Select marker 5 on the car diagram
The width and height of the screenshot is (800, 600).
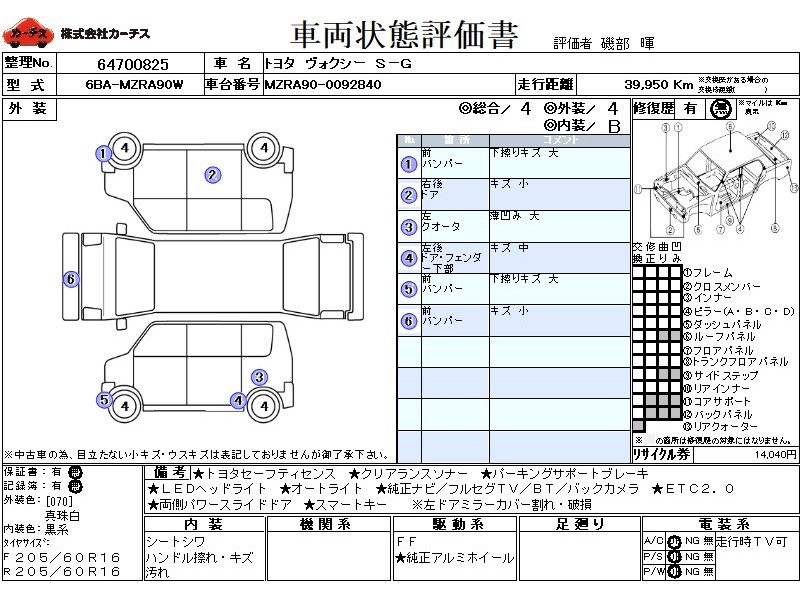[104, 399]
